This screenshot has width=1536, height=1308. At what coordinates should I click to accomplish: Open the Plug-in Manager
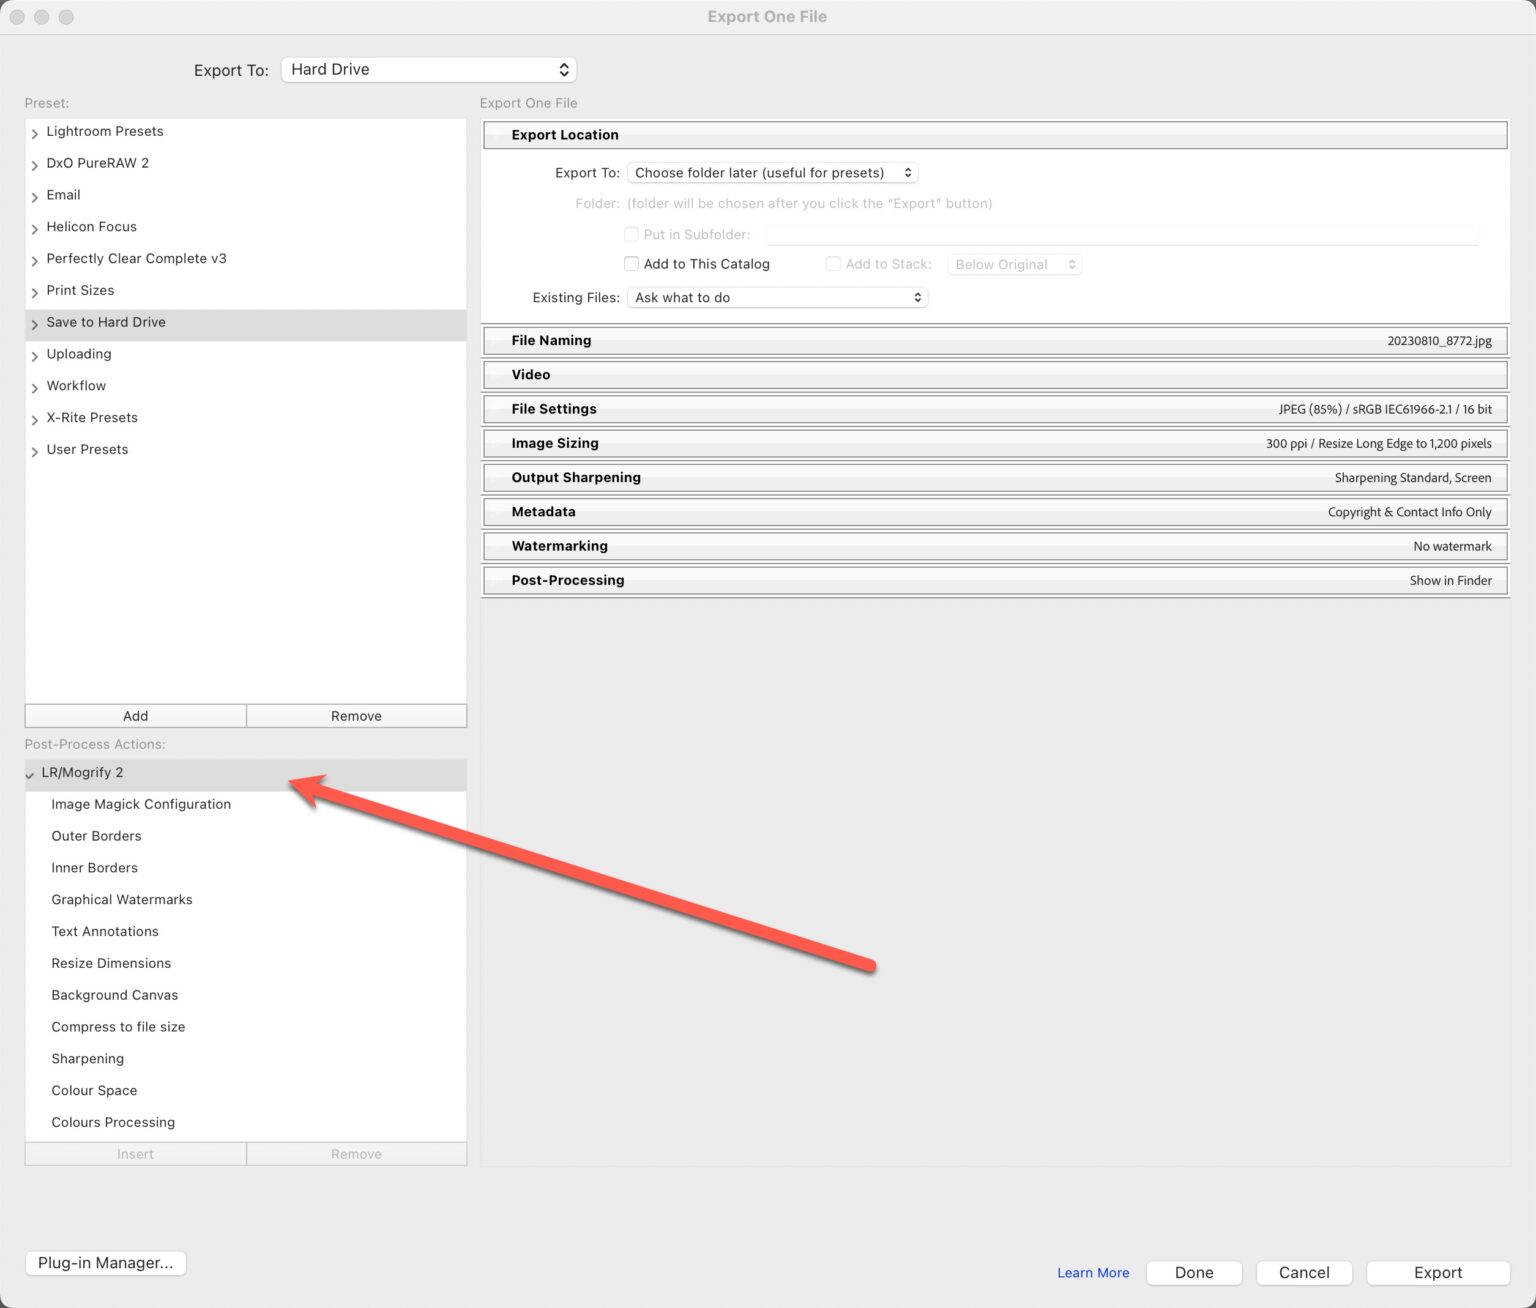tap(104, 1262)
